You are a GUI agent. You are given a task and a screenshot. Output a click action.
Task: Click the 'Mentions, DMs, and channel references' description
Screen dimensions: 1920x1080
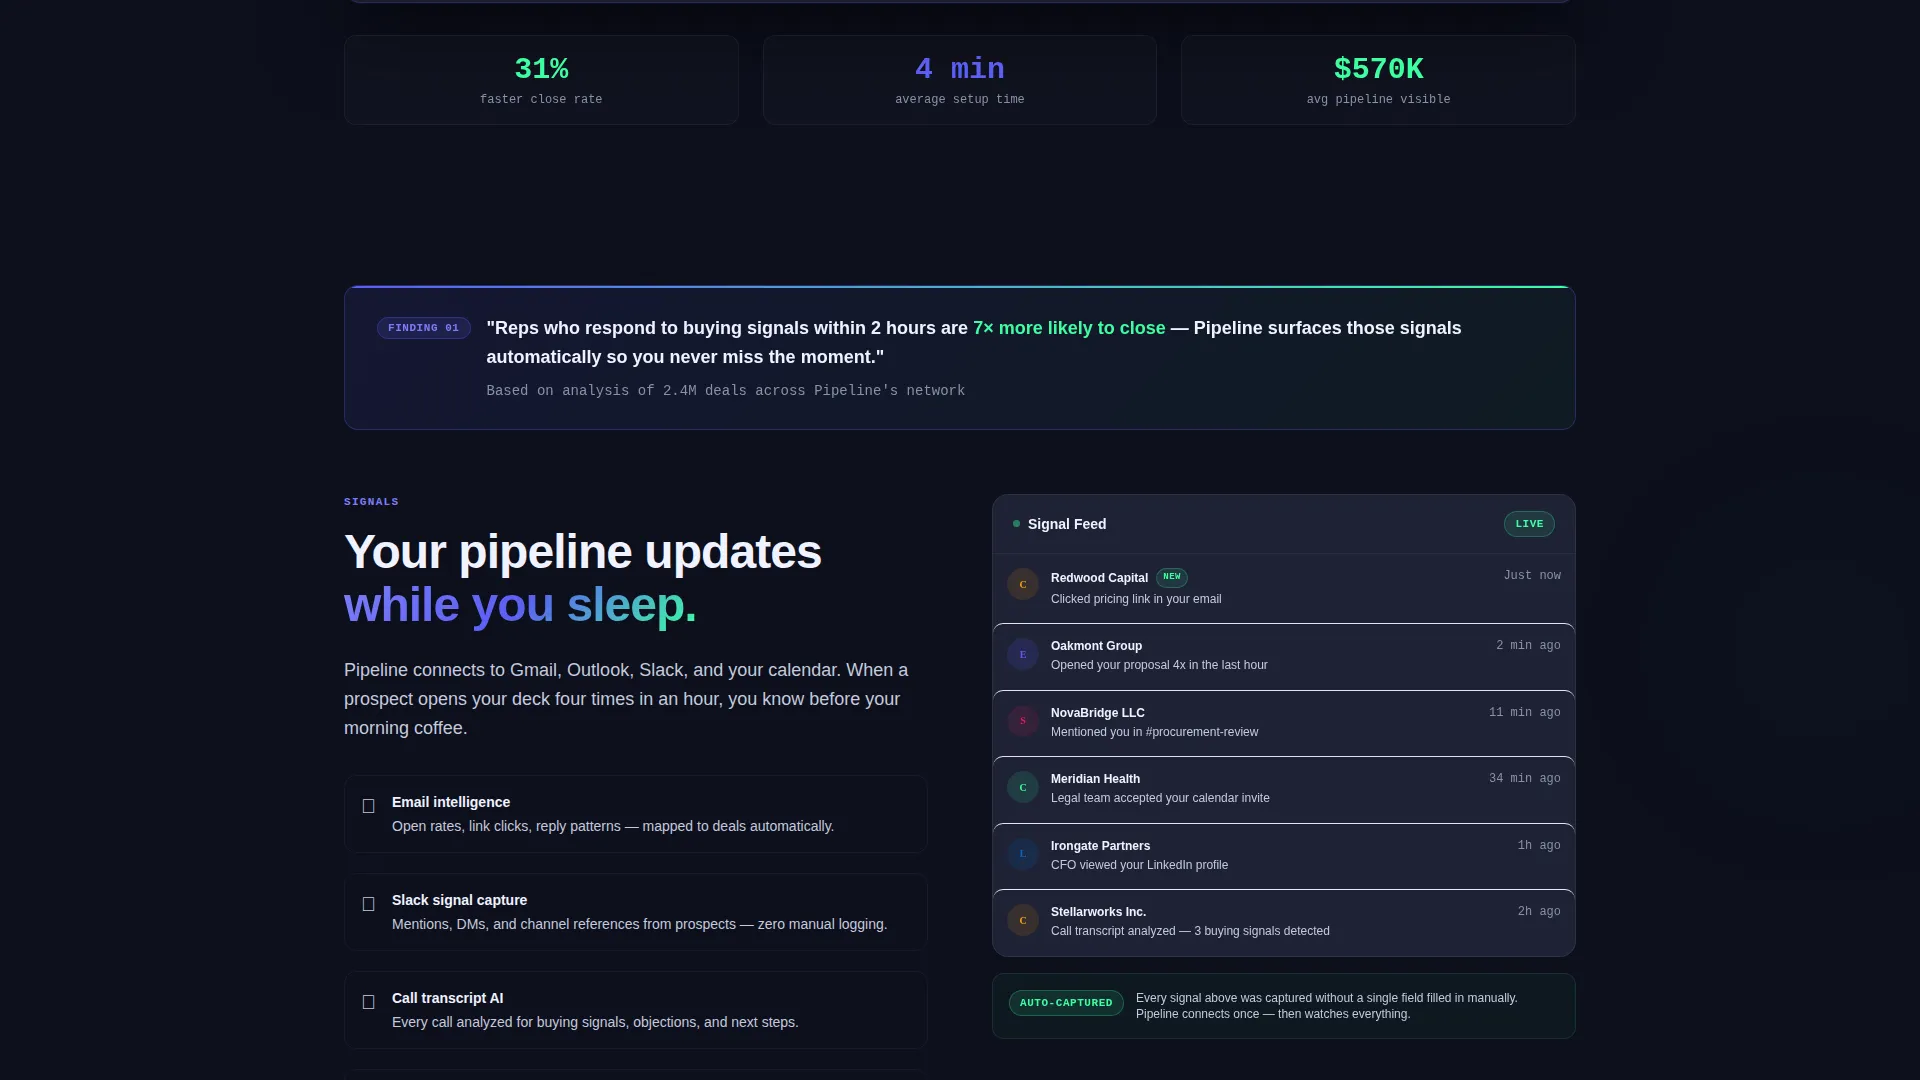[x=639, y=924]
